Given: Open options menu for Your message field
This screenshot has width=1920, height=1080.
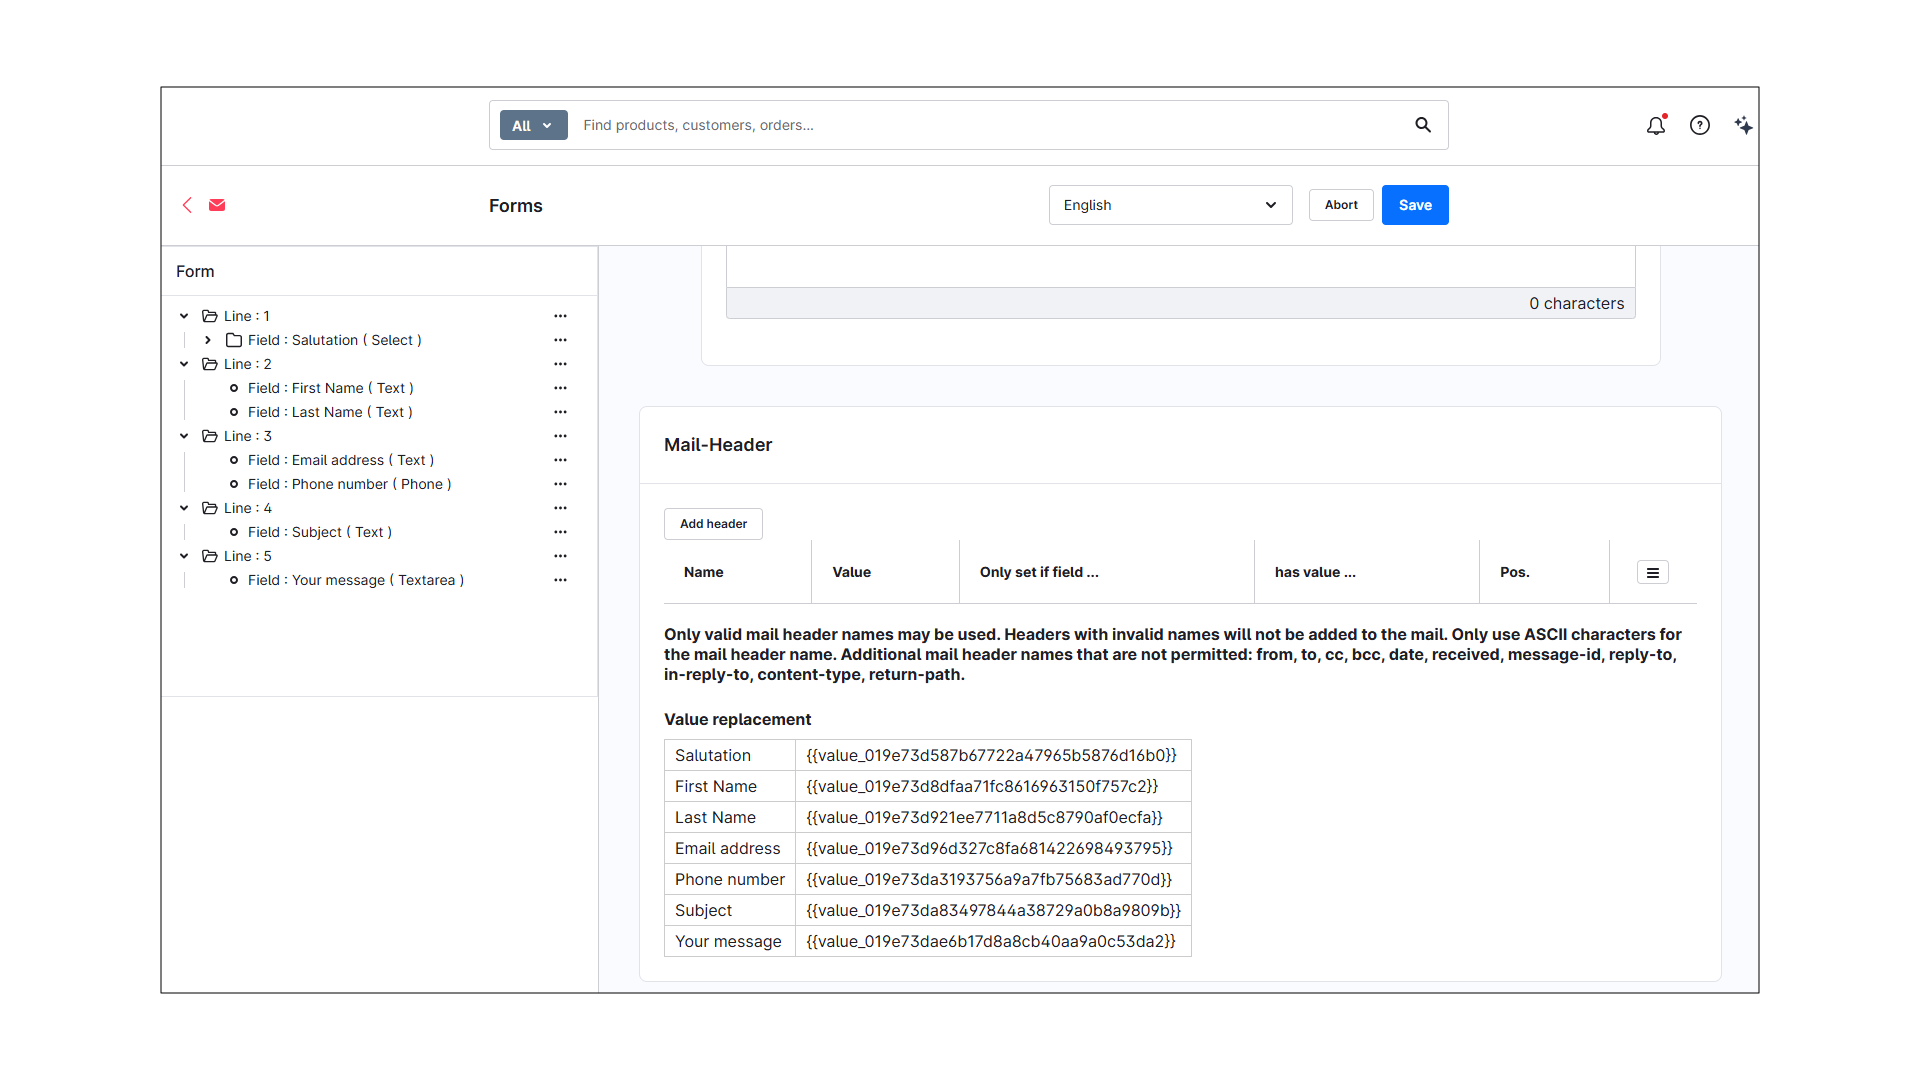Looking at the screenshot, I should 560,580.
